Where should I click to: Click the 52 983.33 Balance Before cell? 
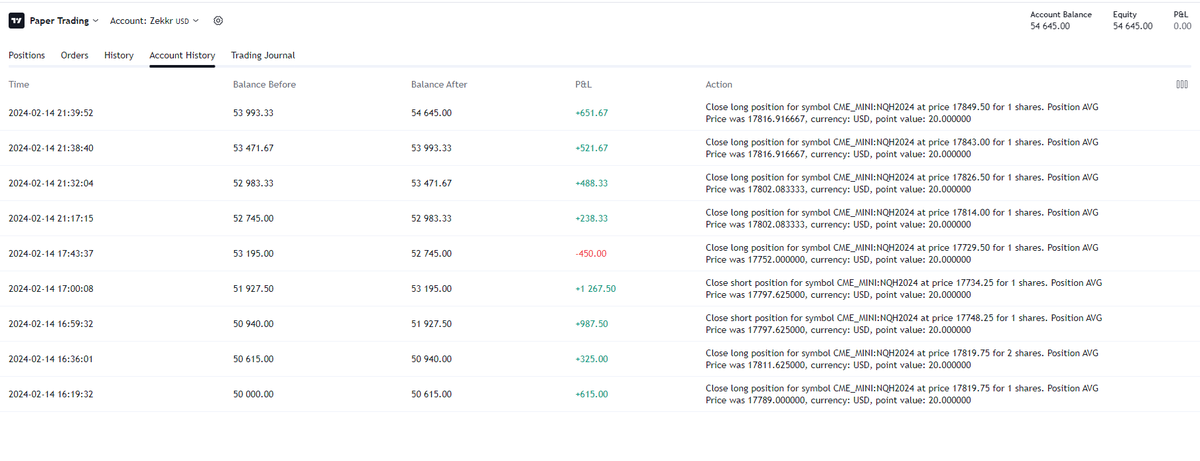coord(253,183)
